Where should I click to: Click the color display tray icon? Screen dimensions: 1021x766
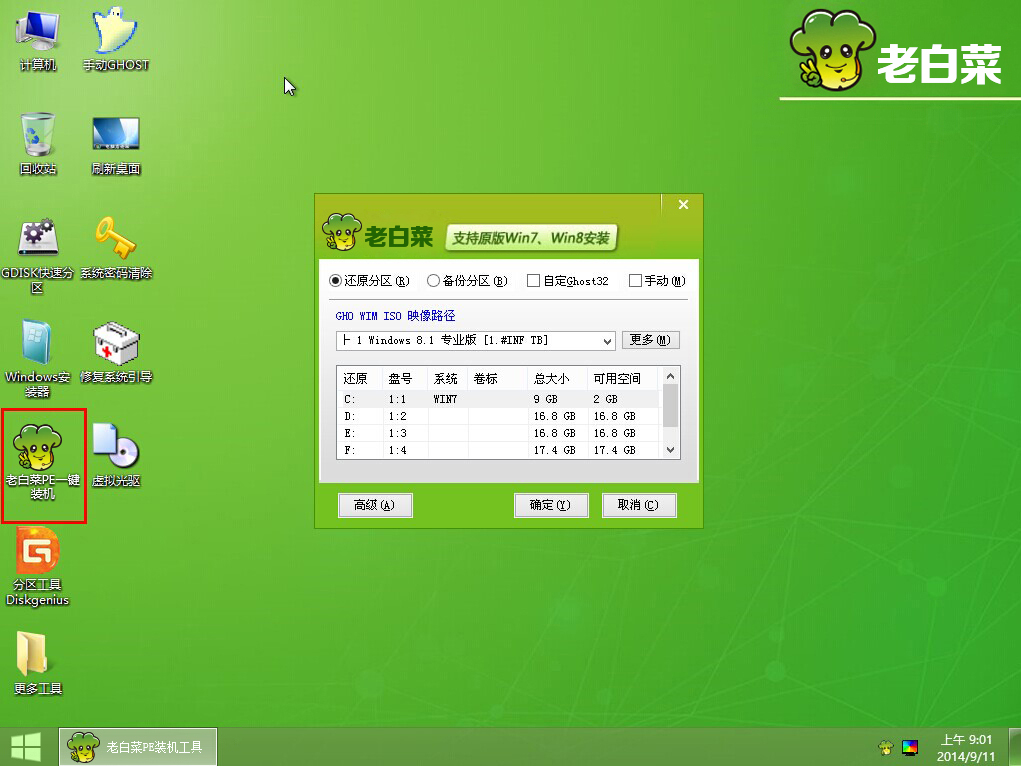click(910, 747)
